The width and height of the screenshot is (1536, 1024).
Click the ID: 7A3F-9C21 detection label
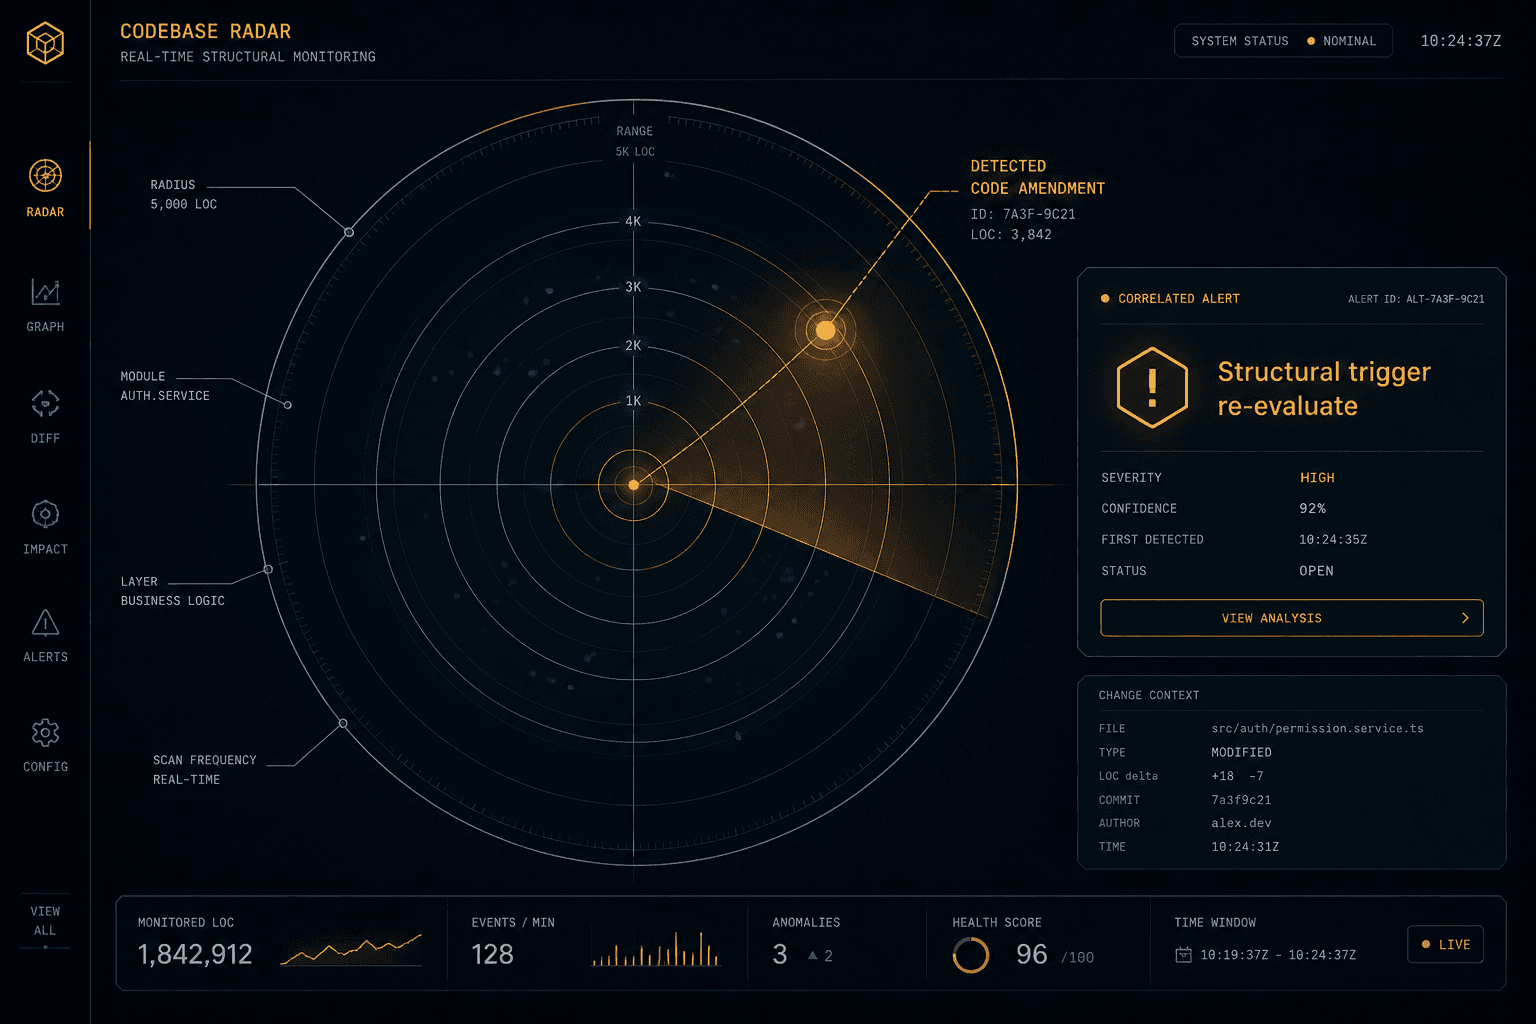tap(1023, 214)
